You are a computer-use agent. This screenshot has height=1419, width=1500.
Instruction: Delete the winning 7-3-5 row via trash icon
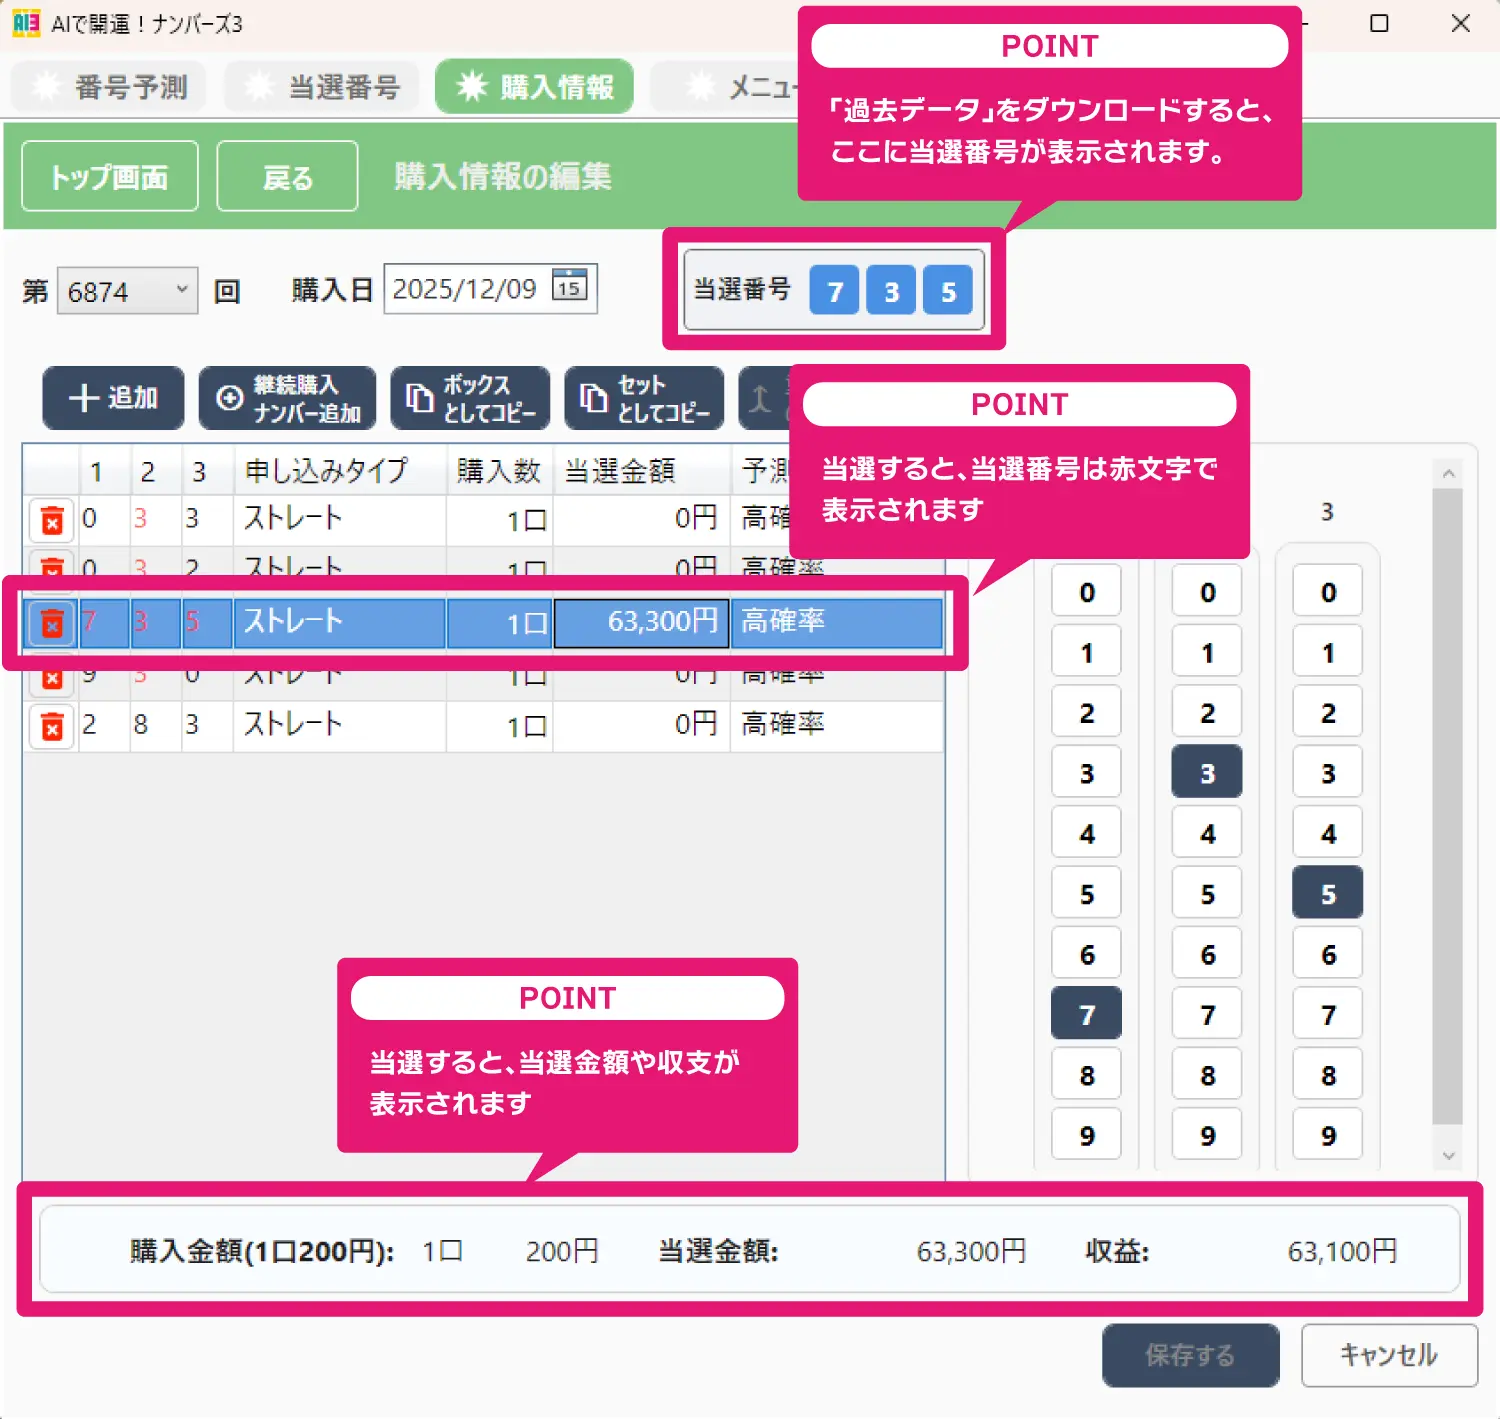51,622
